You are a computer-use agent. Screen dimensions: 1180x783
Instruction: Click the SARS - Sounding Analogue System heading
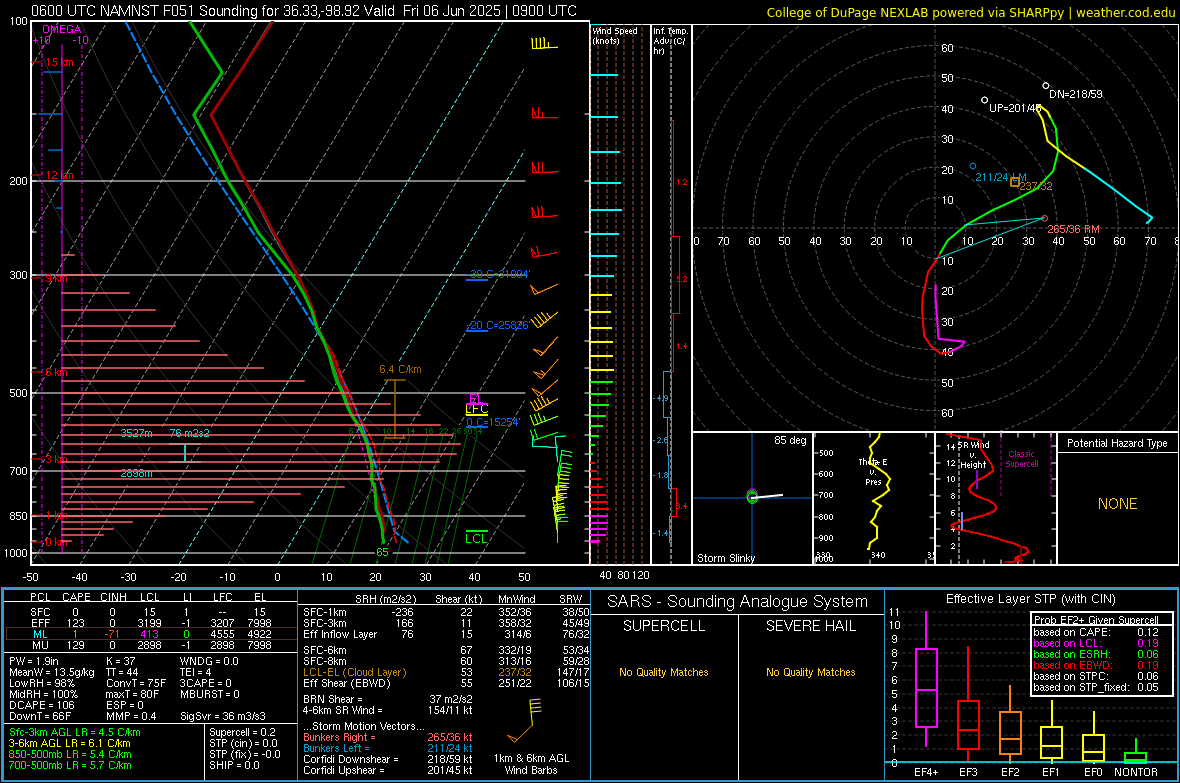(737, 602)
